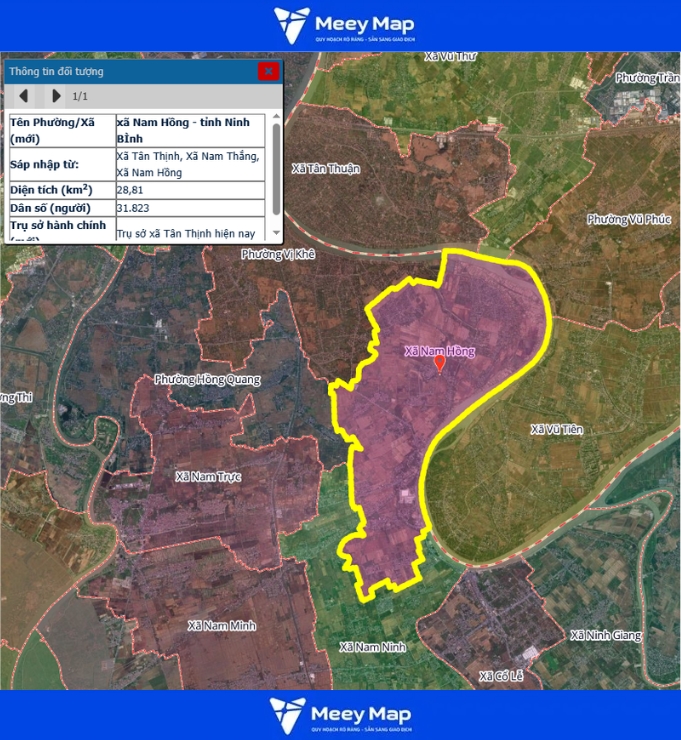Go to next object with right arrow
The width and height of the screenshot is (681, 740).
coord(56,97)
